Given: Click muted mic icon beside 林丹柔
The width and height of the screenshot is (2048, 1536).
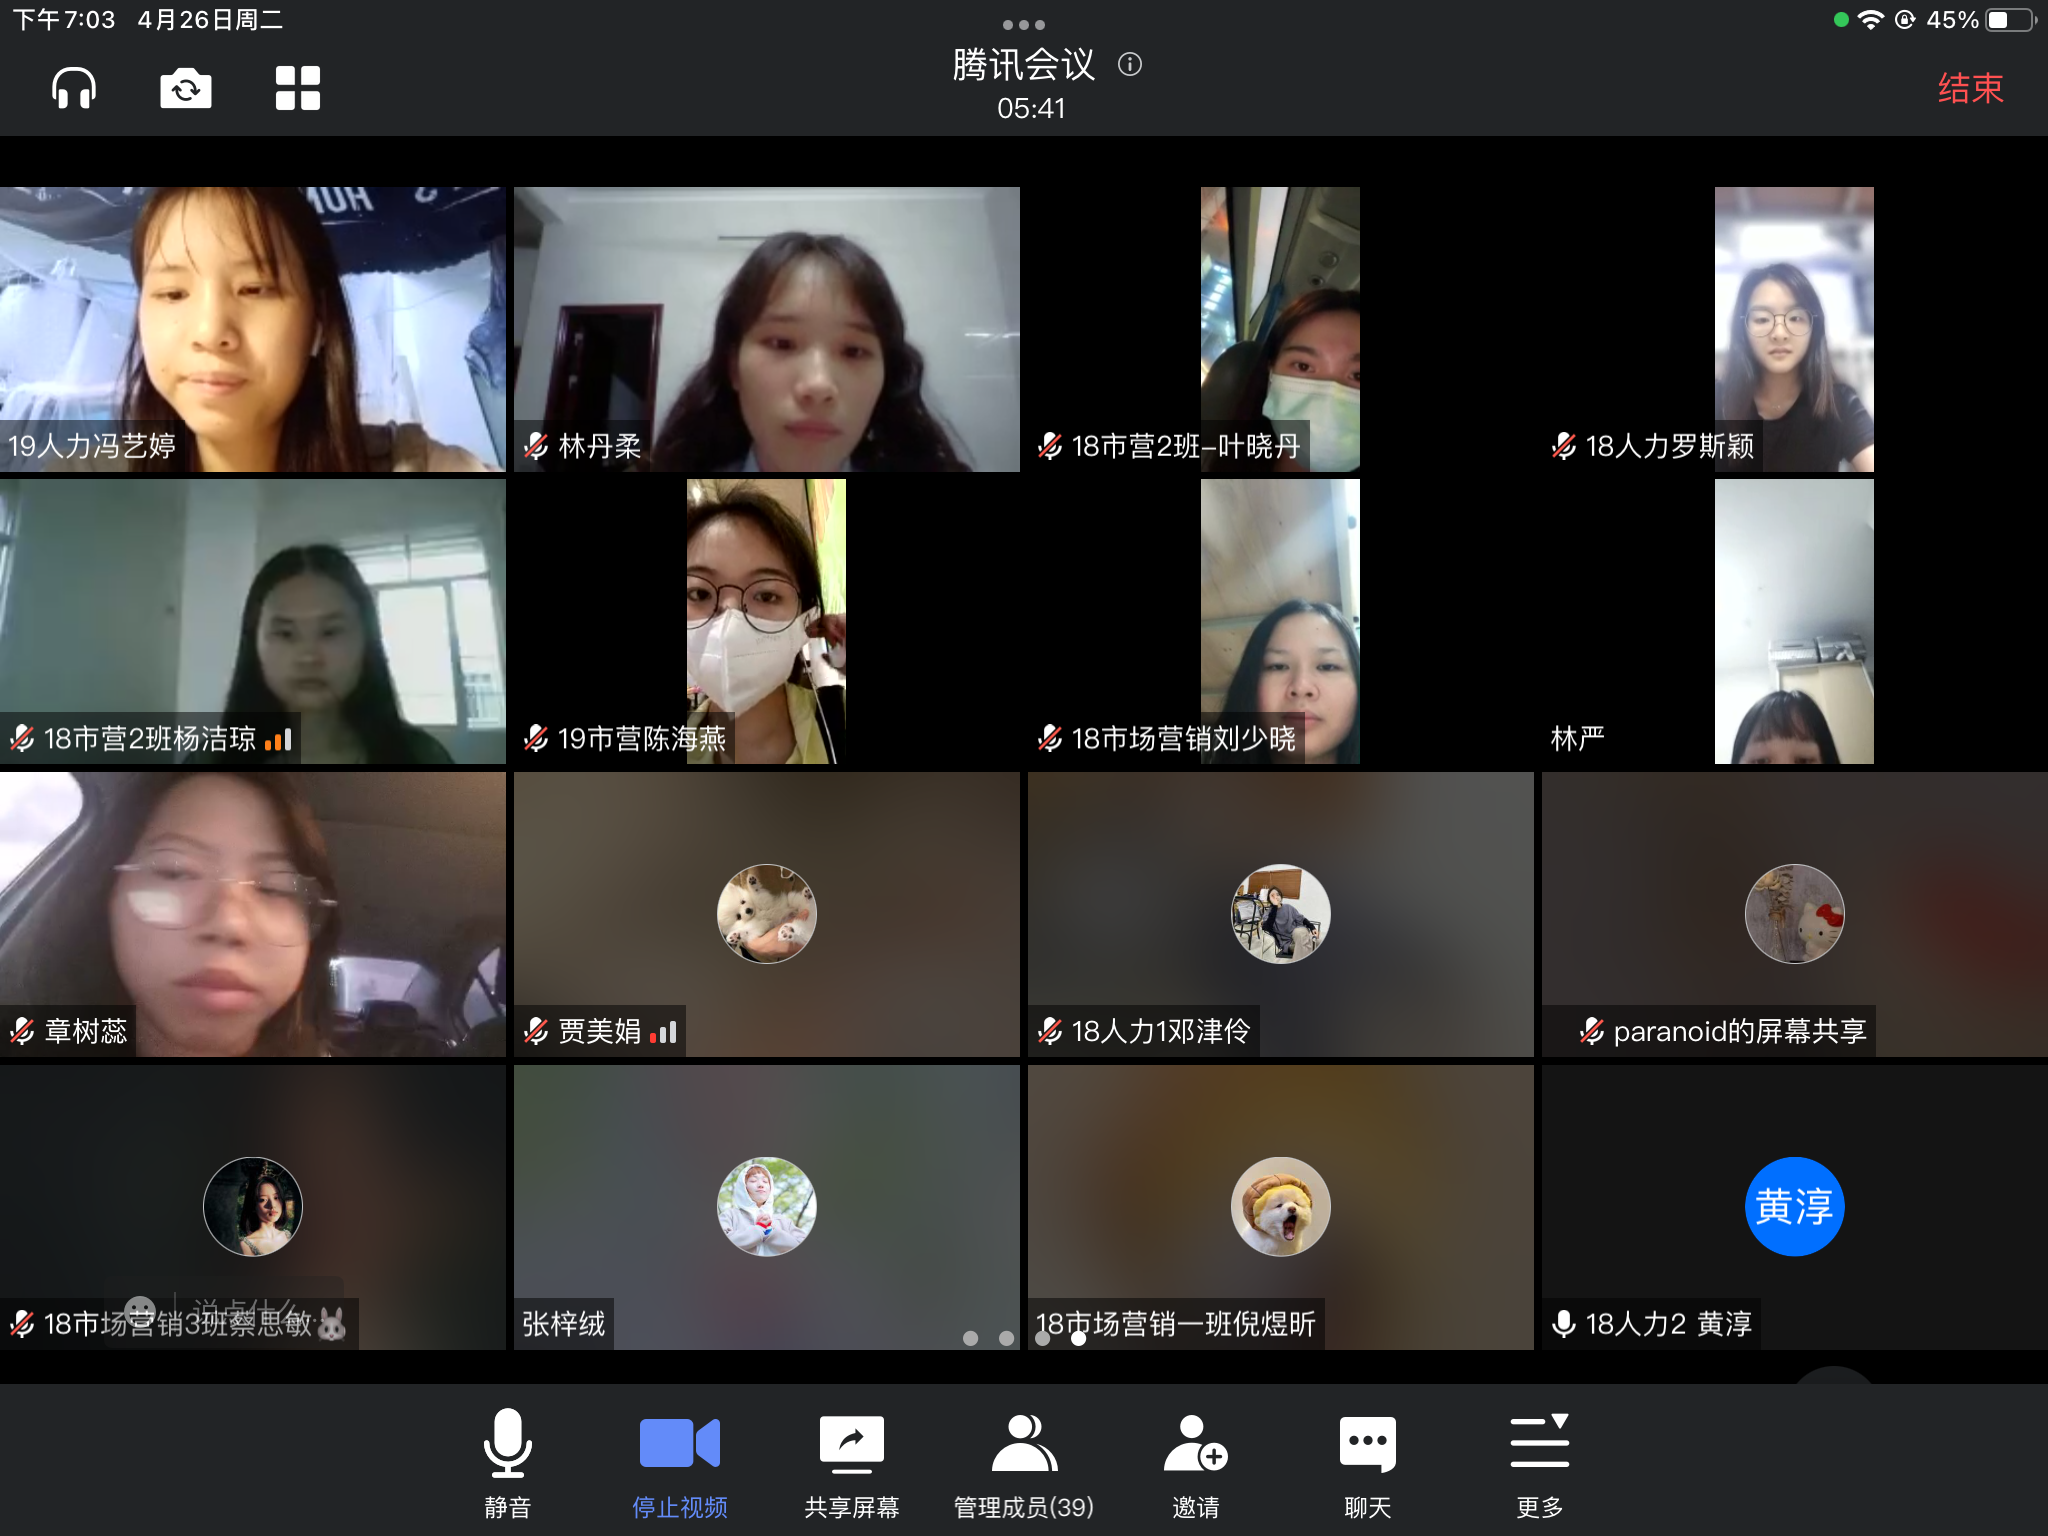Looking at the screenshot, I should pos(537,446).
